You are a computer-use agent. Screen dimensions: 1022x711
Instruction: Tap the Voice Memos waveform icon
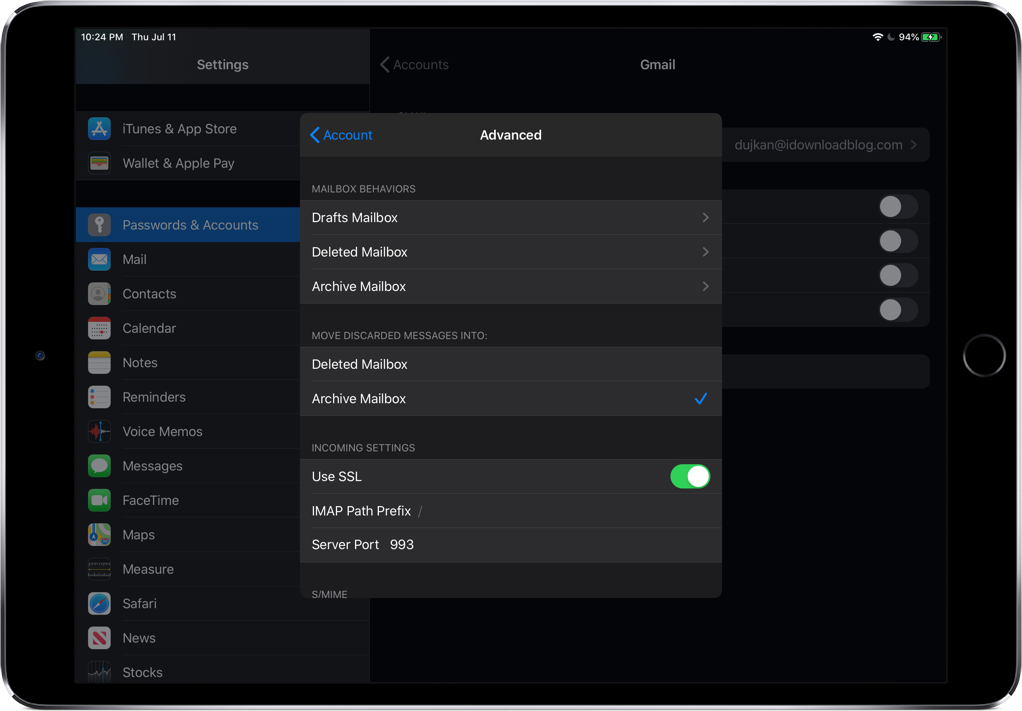99,431
